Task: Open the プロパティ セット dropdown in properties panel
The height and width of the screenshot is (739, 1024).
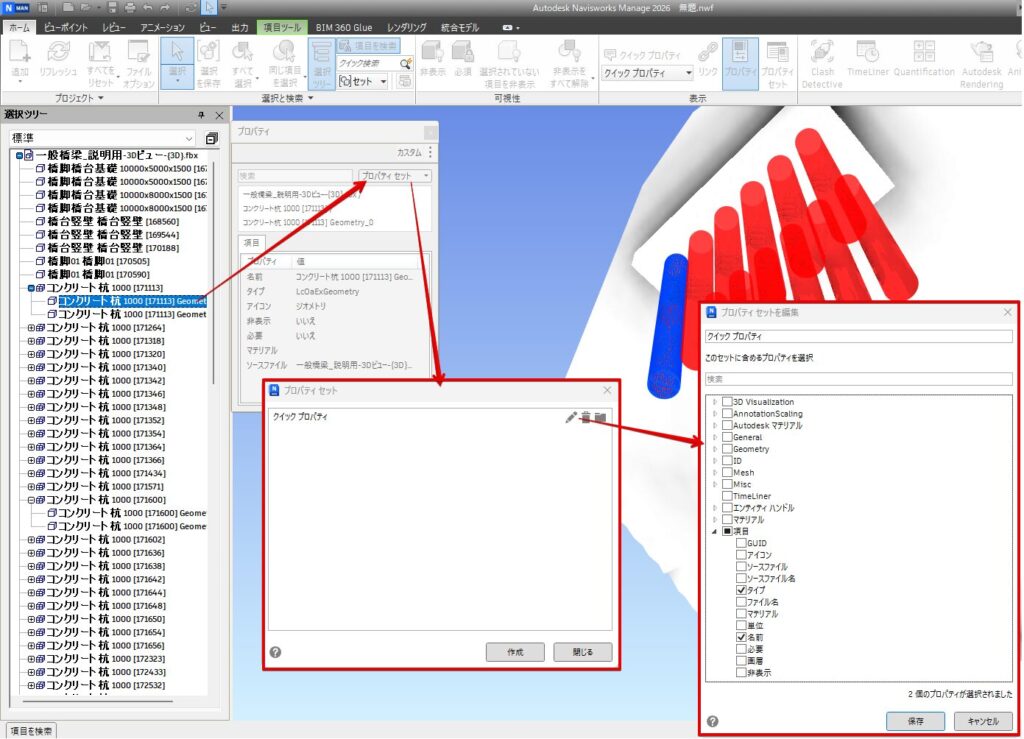Action: tap(395, 176)
